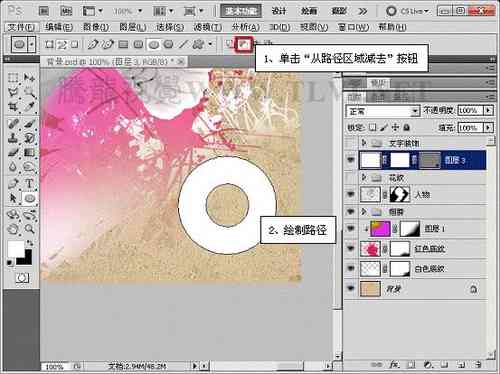Open the opacity slider arrow
The width and height of the screenshot is (500, 374).
point(489,110)
